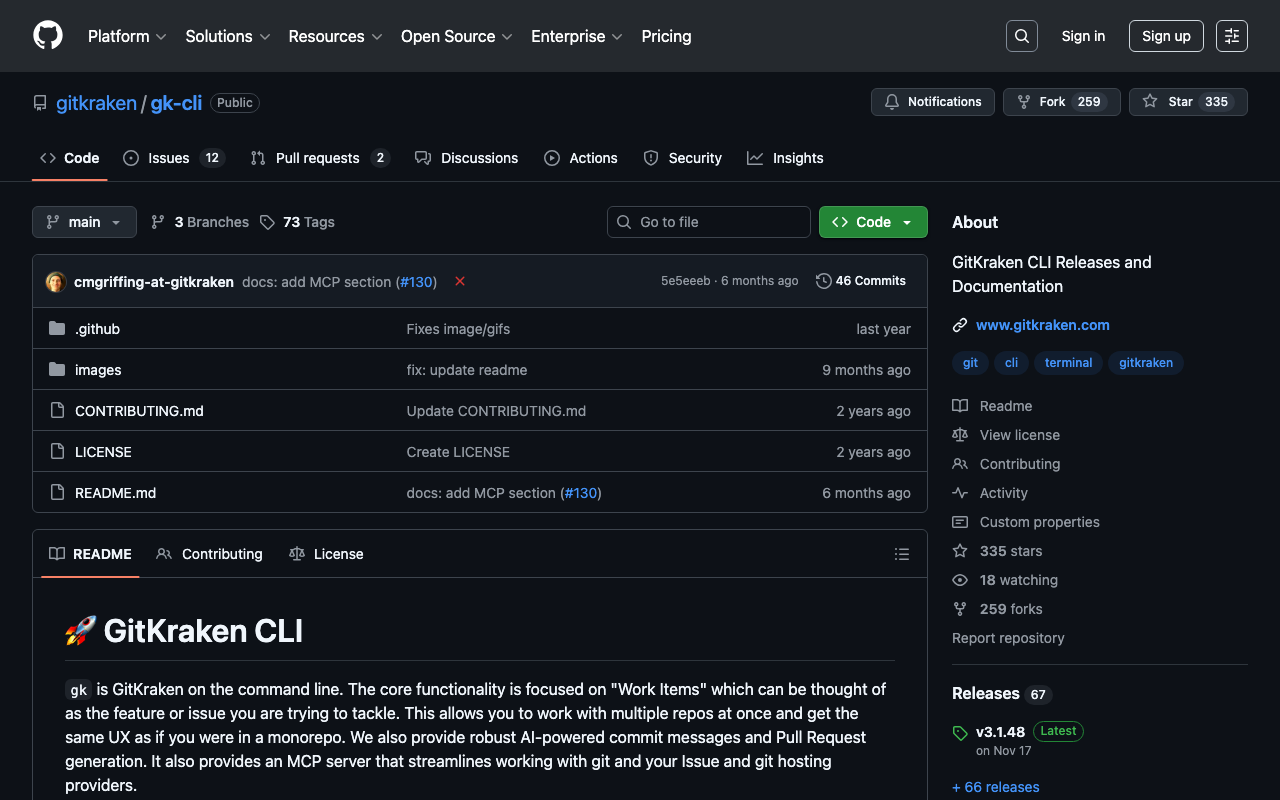Switch to the Issues tab
This screenshot has width=1280, height=800.
(x=168, y=158)
